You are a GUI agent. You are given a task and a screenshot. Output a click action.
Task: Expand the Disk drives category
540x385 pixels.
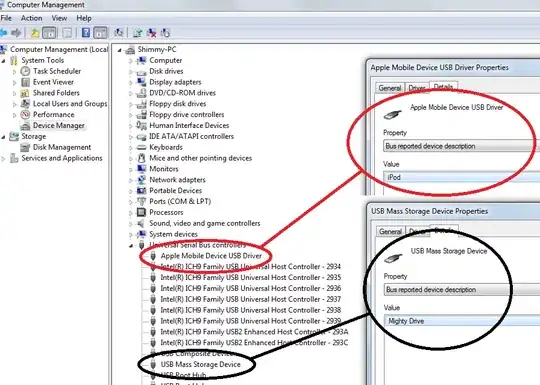tap(131, 72)
